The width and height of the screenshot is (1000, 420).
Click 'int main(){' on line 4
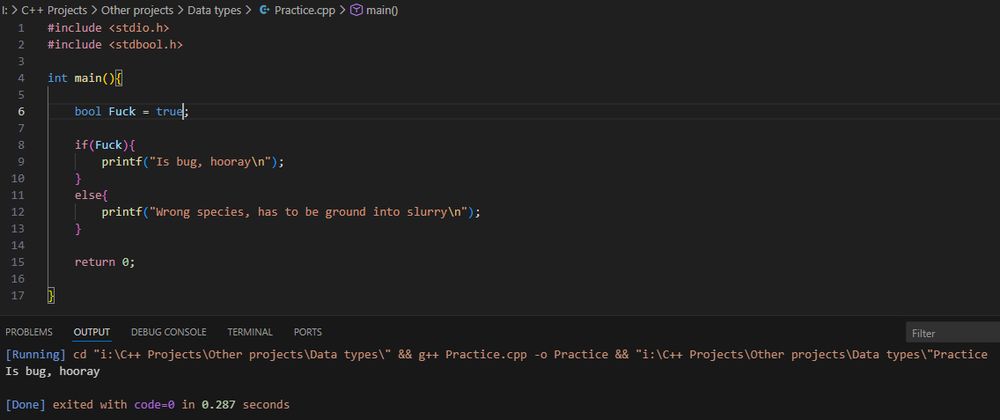point(85,78)
